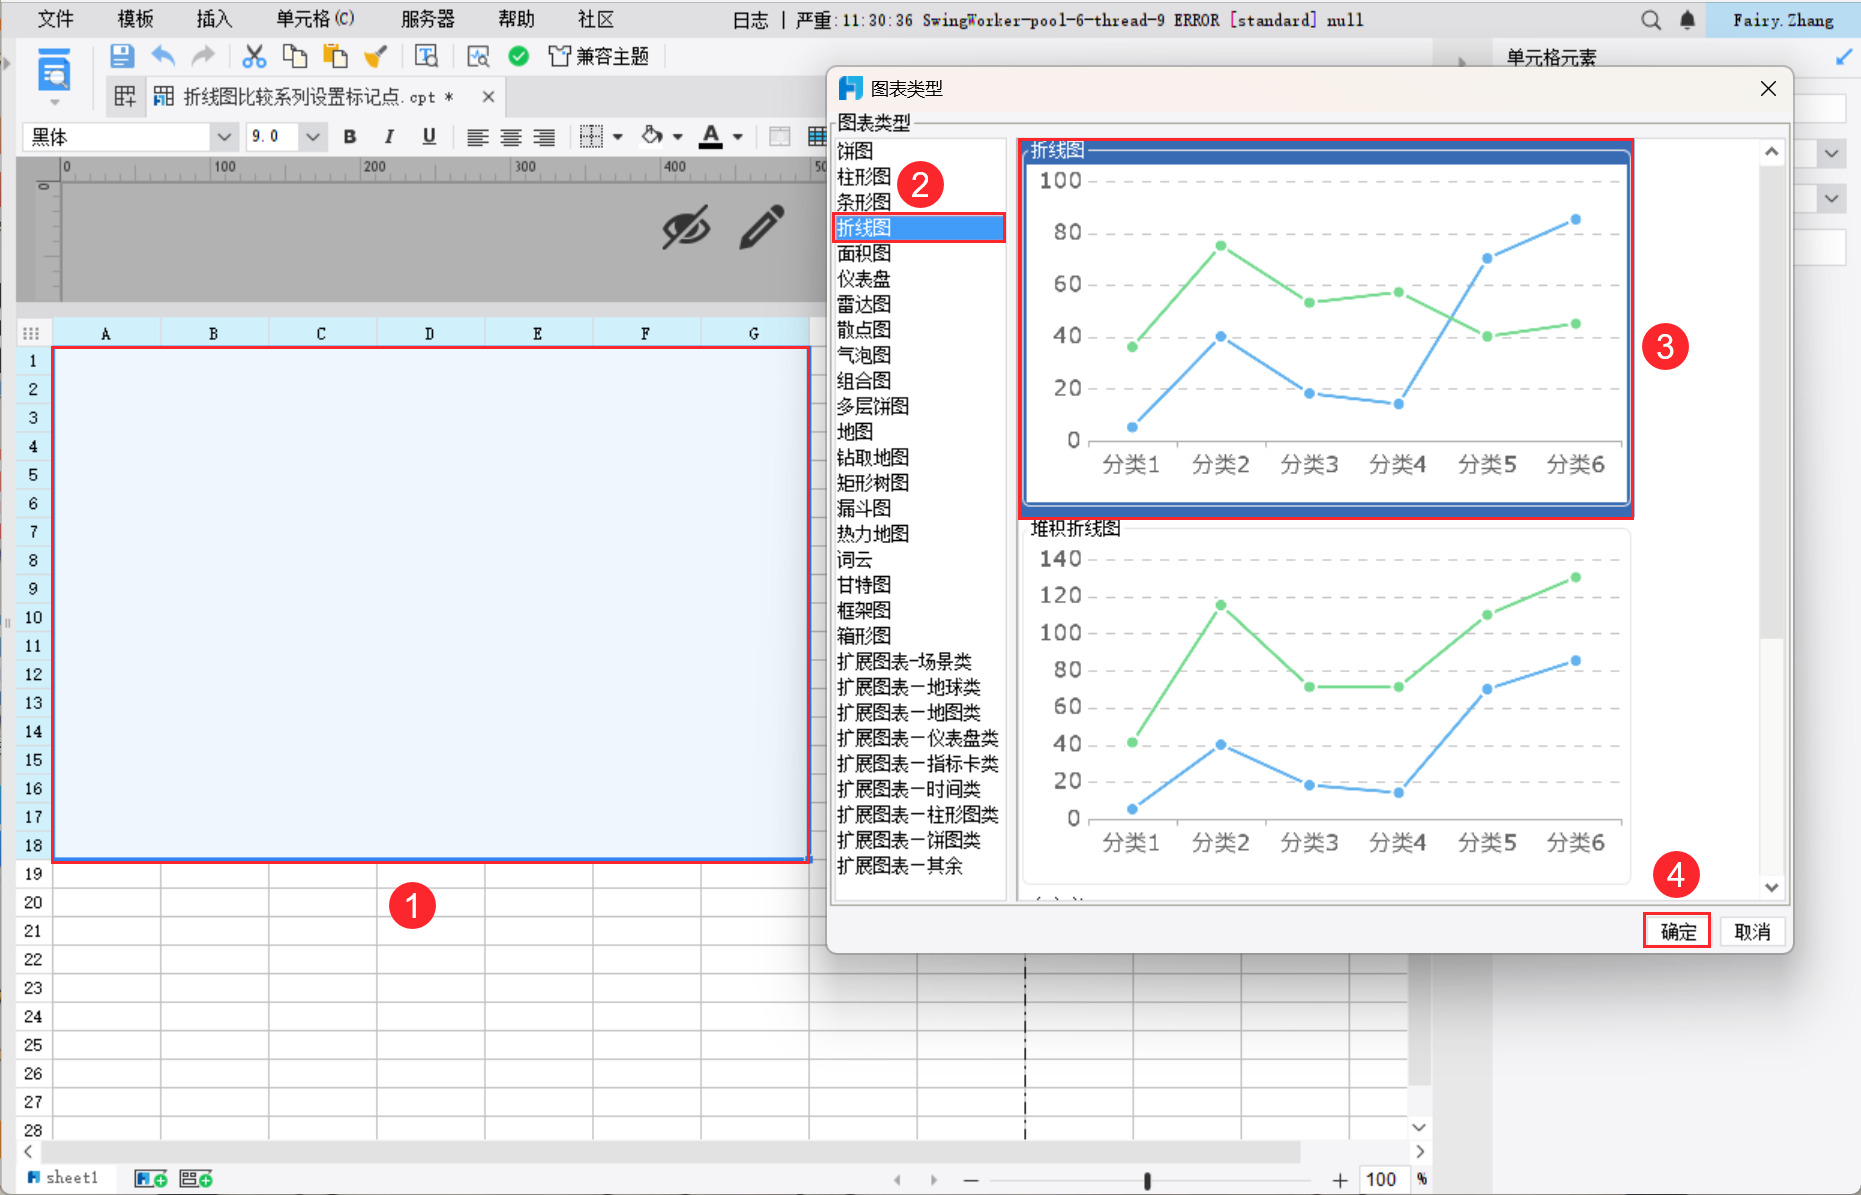1861x1195 pixels.
Task: Toggle the crossed-out eye visibility icon
Action: click(686, 228)
